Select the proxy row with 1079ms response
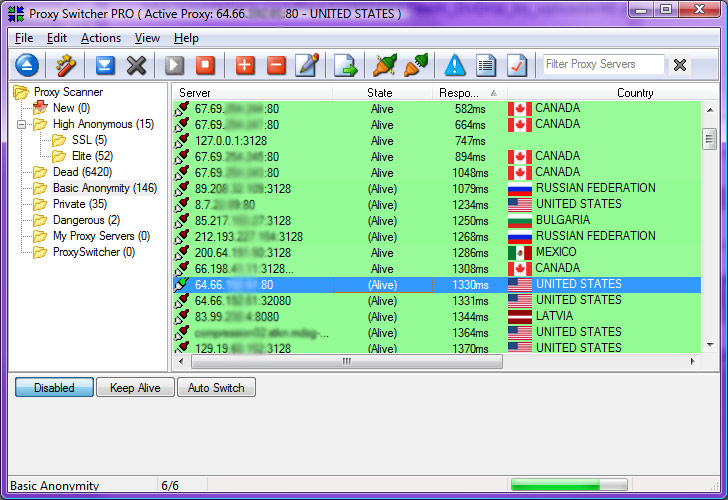 [x=437, y=189]
